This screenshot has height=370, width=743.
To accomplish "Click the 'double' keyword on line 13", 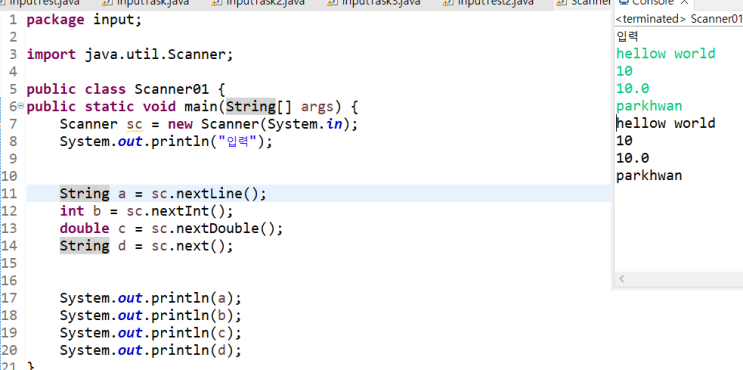I will [x=84, y=228].
